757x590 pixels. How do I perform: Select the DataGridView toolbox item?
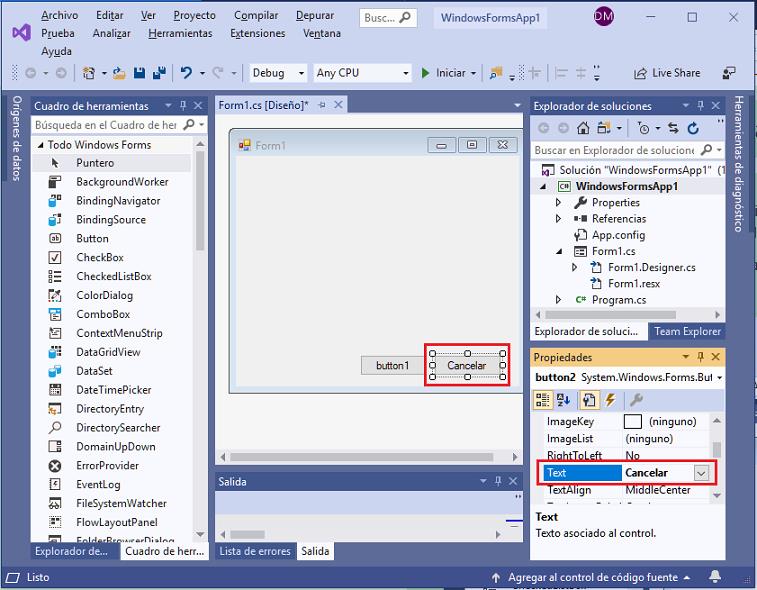pyautogui.click(x=108, y=352)
